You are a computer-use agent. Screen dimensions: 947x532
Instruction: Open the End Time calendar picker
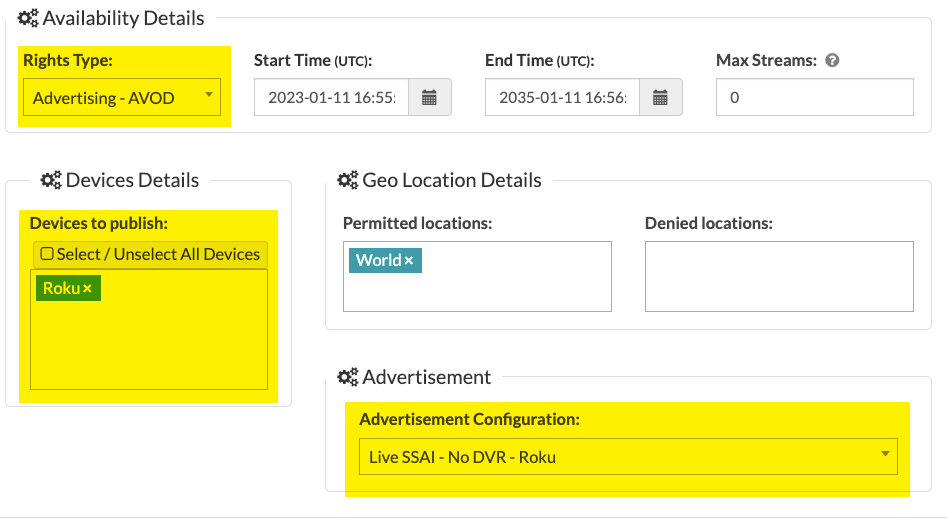[x=660, y=97]
